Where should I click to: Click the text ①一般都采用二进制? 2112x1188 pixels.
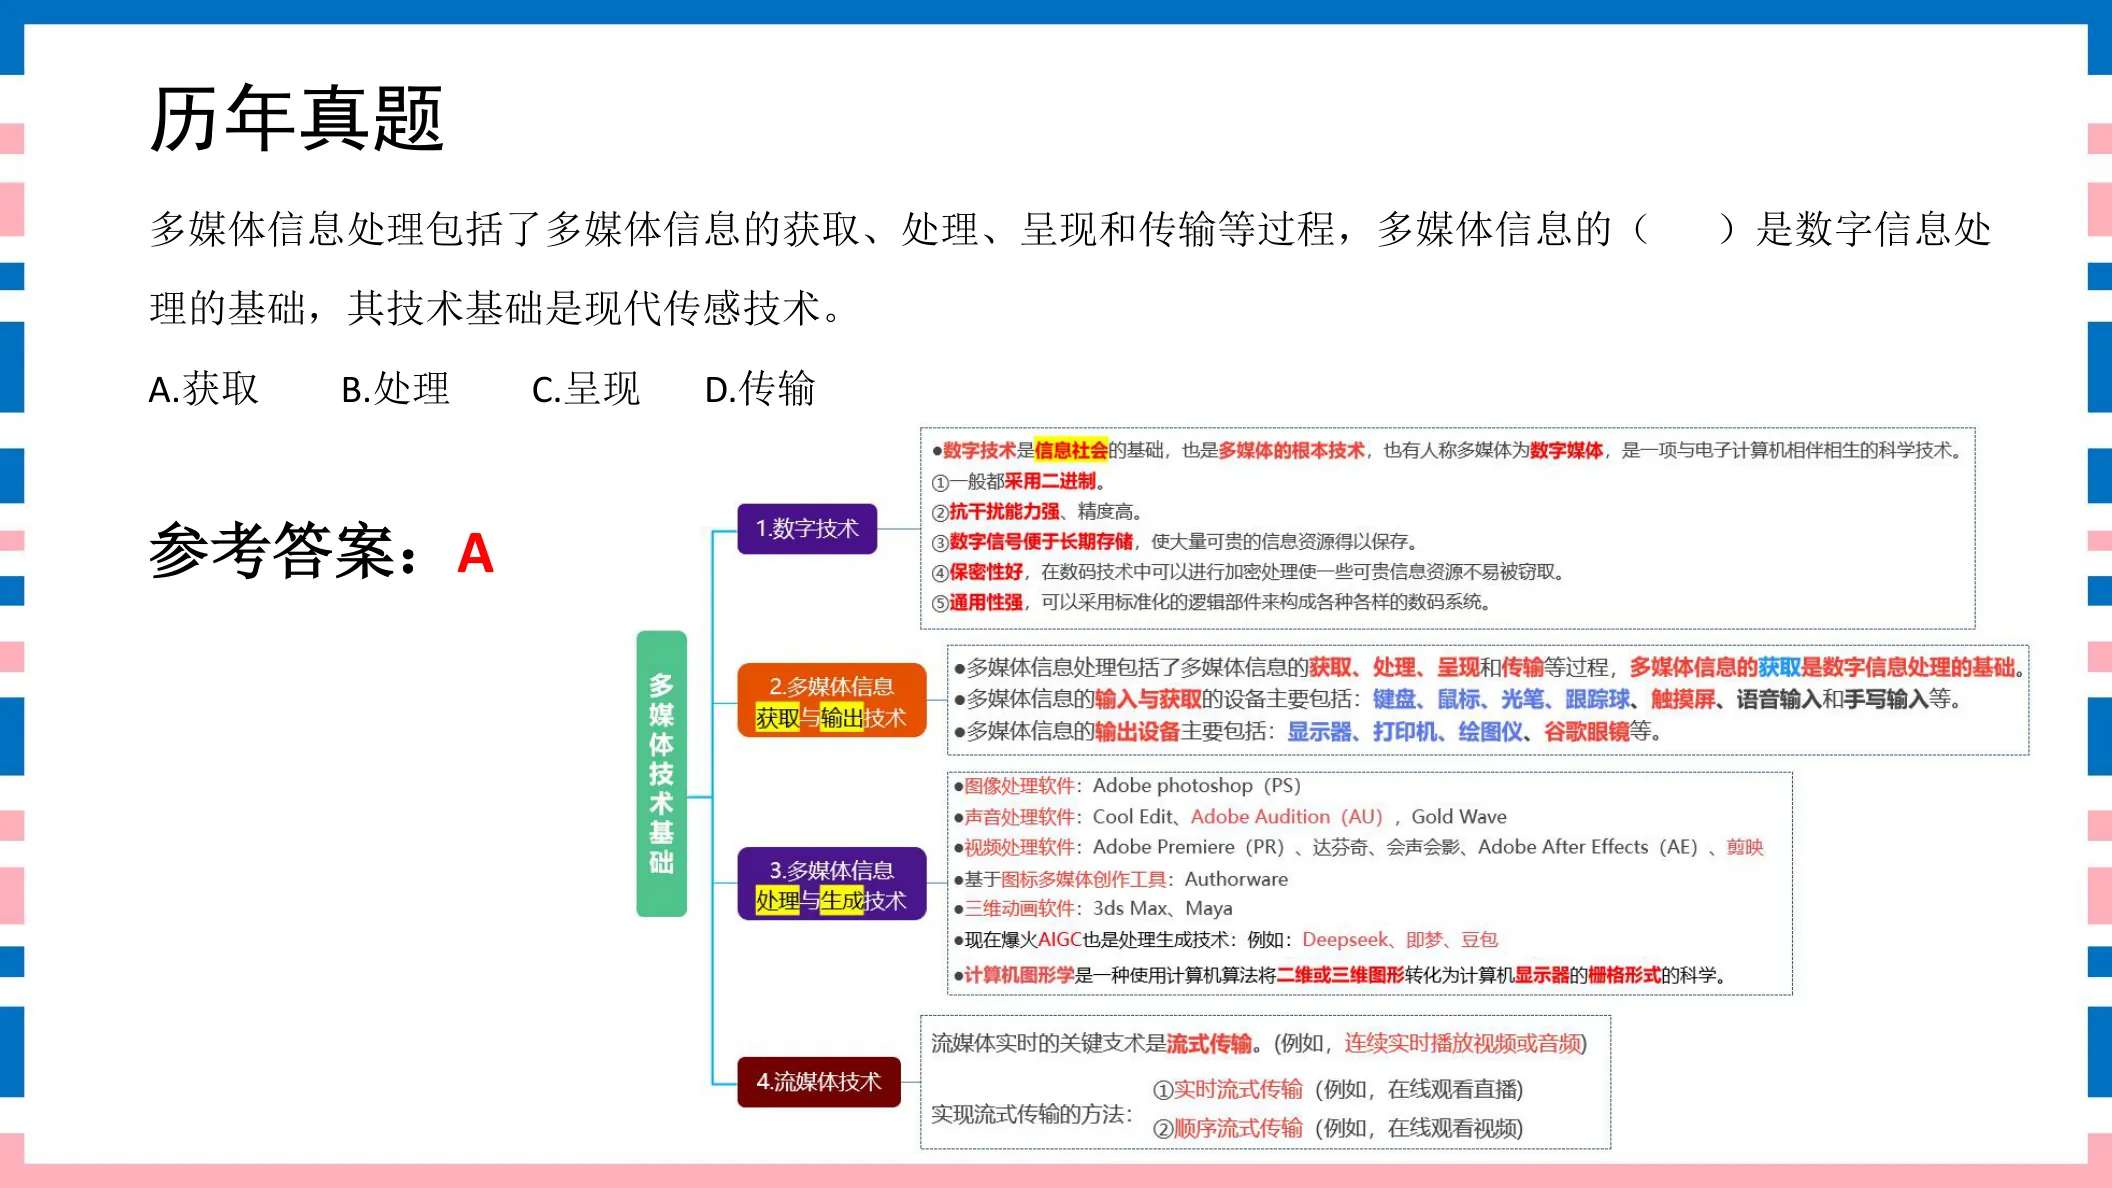[1018, 482]
